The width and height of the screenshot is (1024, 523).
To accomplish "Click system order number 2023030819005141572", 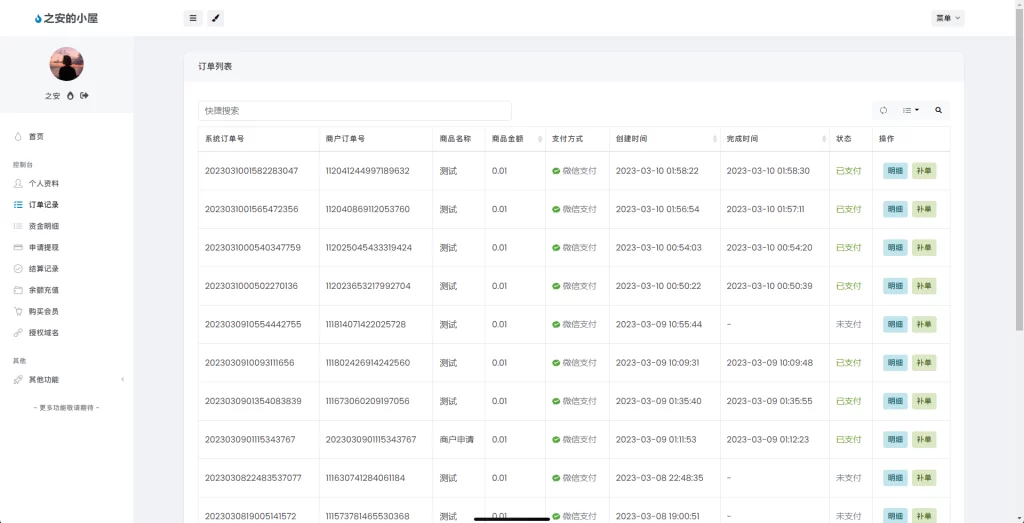I will point(251,516).
